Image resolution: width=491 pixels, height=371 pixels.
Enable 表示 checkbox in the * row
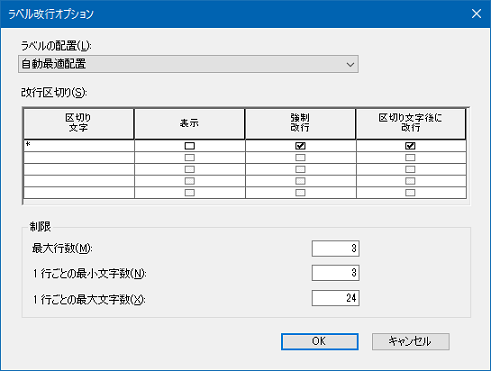190,146
